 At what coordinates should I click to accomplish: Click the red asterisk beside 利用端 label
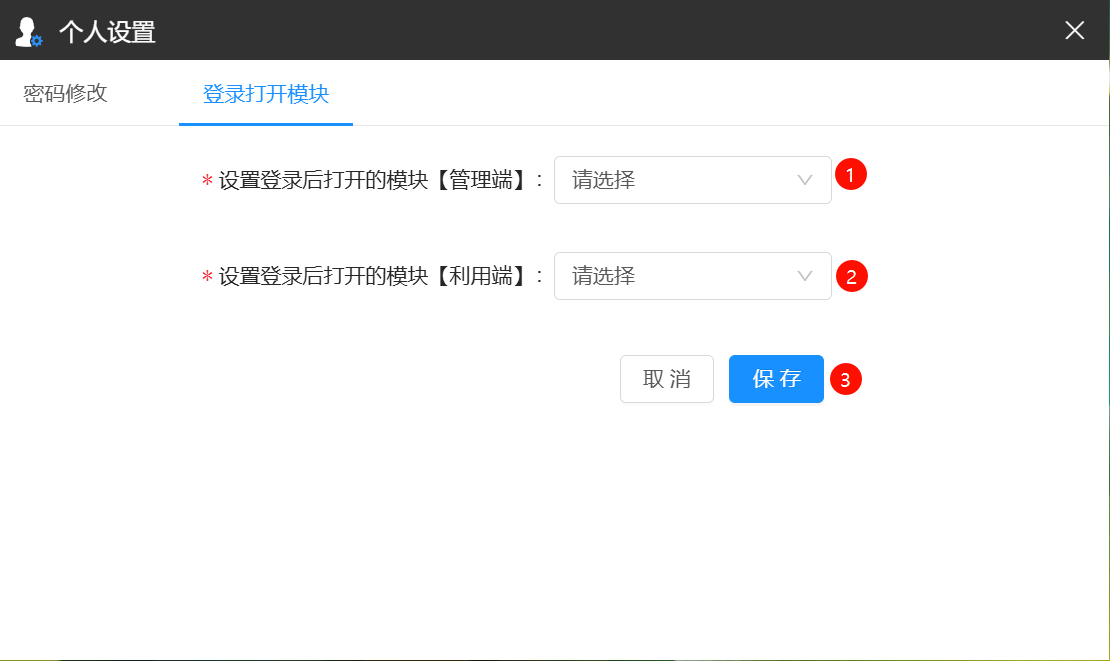click(207, 277)
